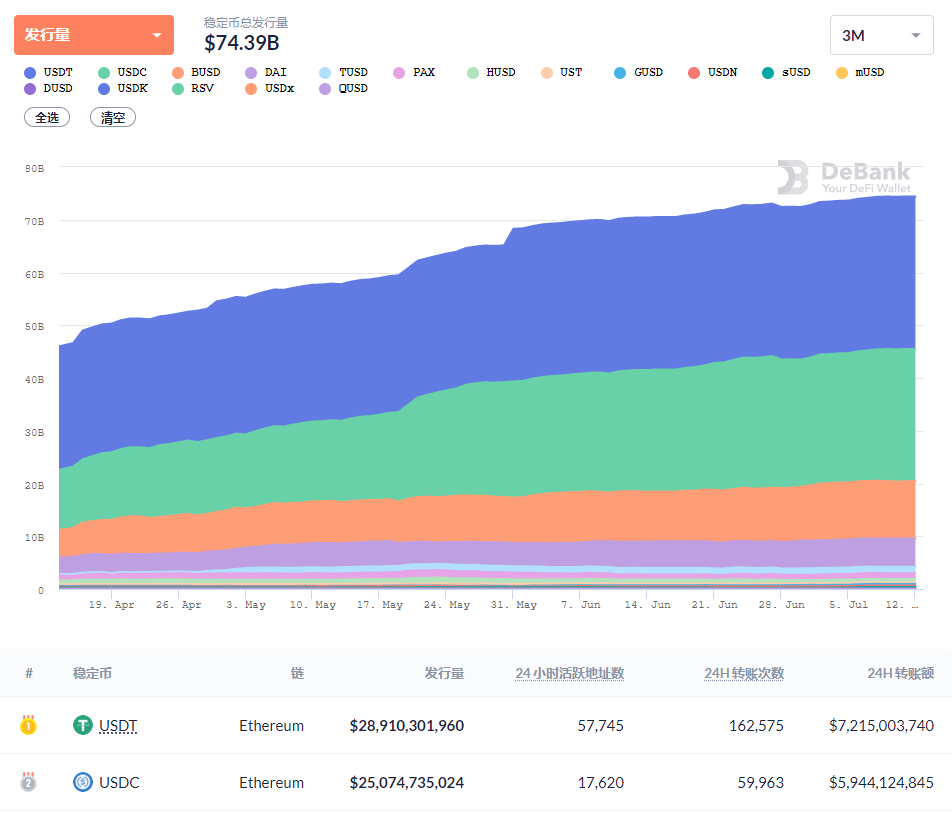Sort by 发行量 column header
Screen dimensions: 952x826
(444, 673)
